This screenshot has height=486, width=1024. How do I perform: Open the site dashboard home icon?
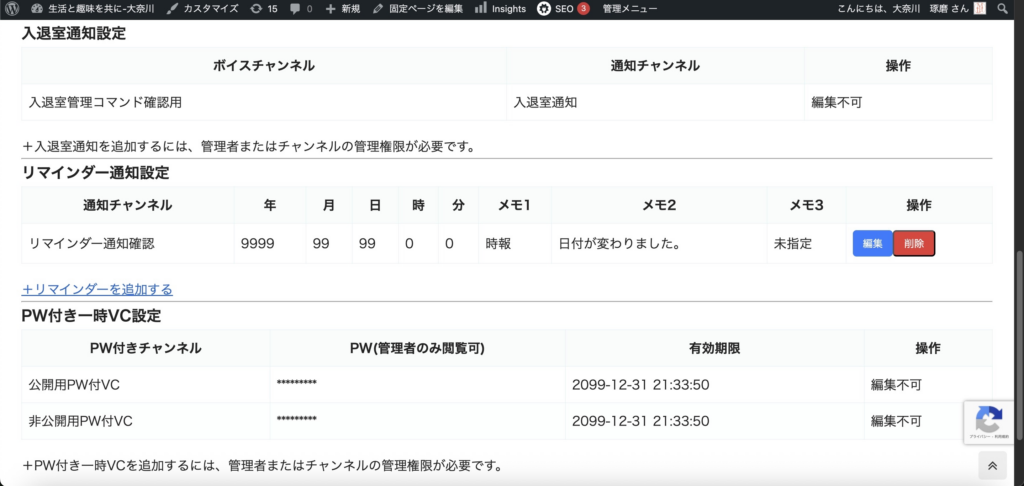point(38,8)
